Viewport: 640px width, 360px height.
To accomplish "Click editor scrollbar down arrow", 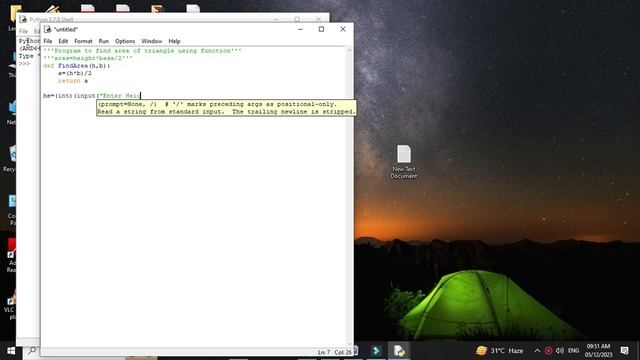I will 349,344.
